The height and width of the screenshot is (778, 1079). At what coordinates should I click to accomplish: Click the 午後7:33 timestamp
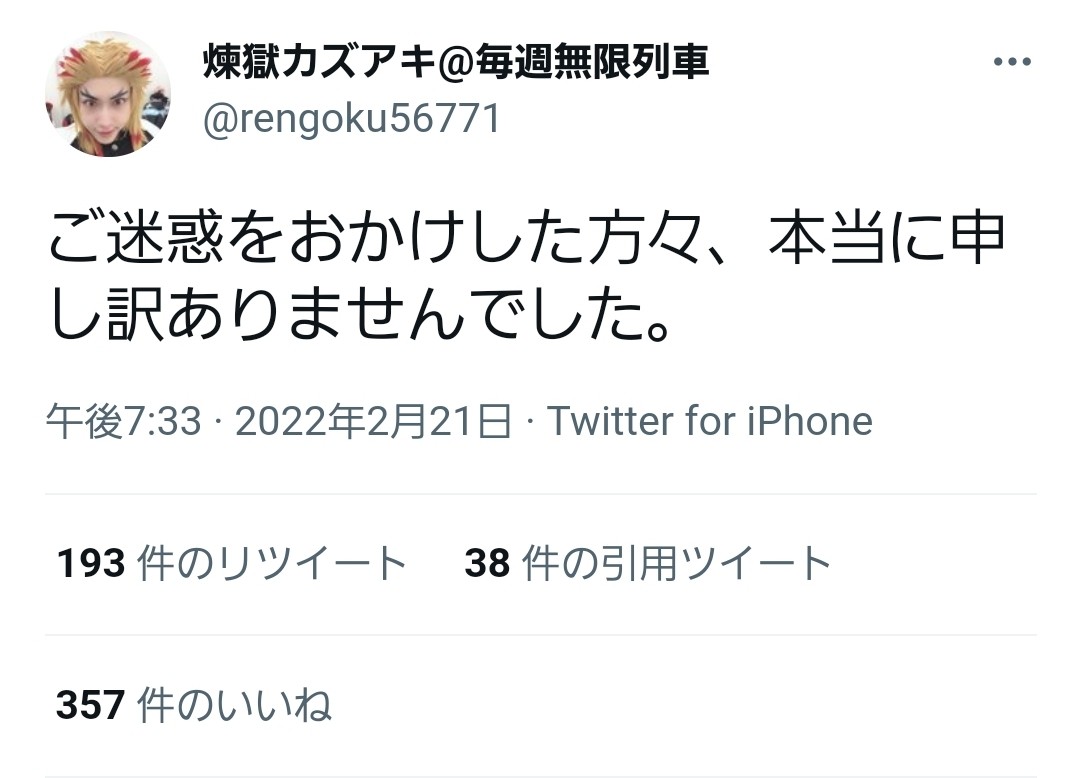click(124, 421)
